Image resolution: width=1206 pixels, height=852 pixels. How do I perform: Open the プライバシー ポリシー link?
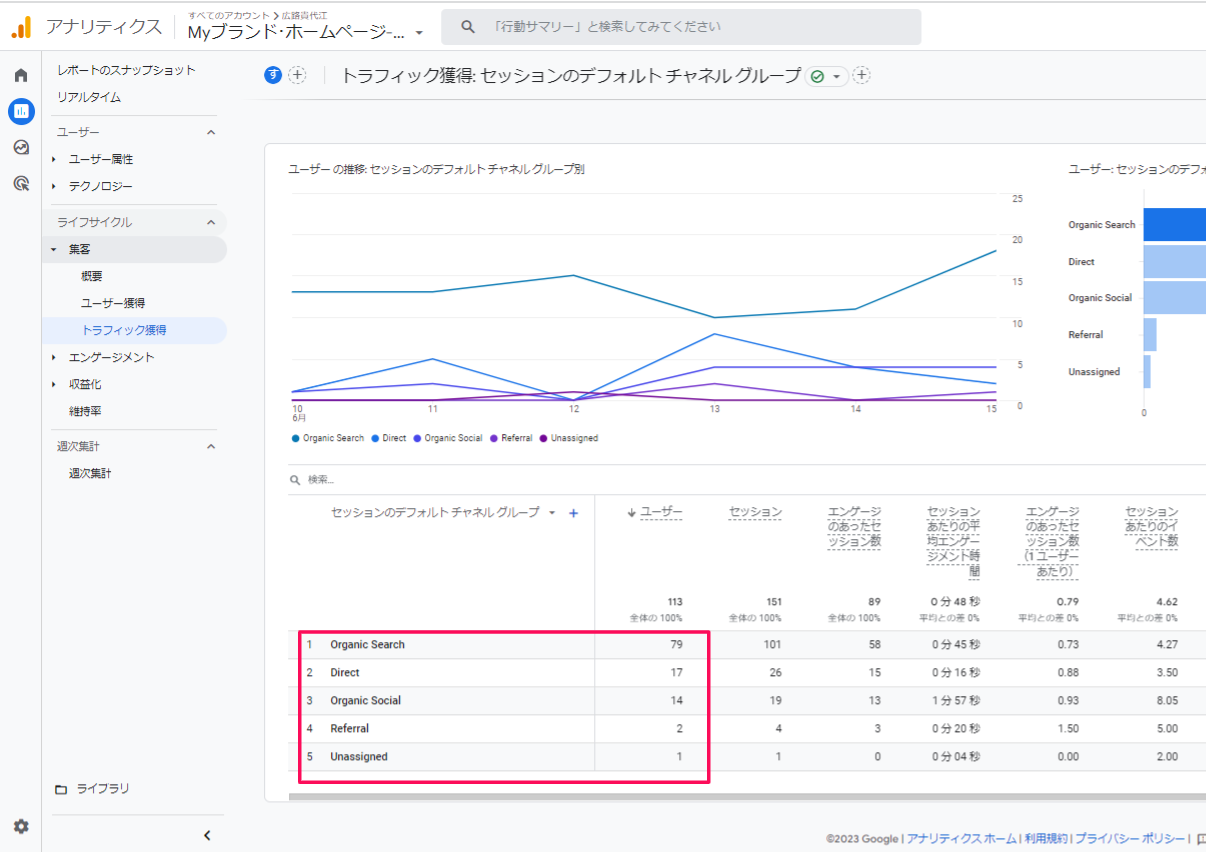pos(1130,839)
